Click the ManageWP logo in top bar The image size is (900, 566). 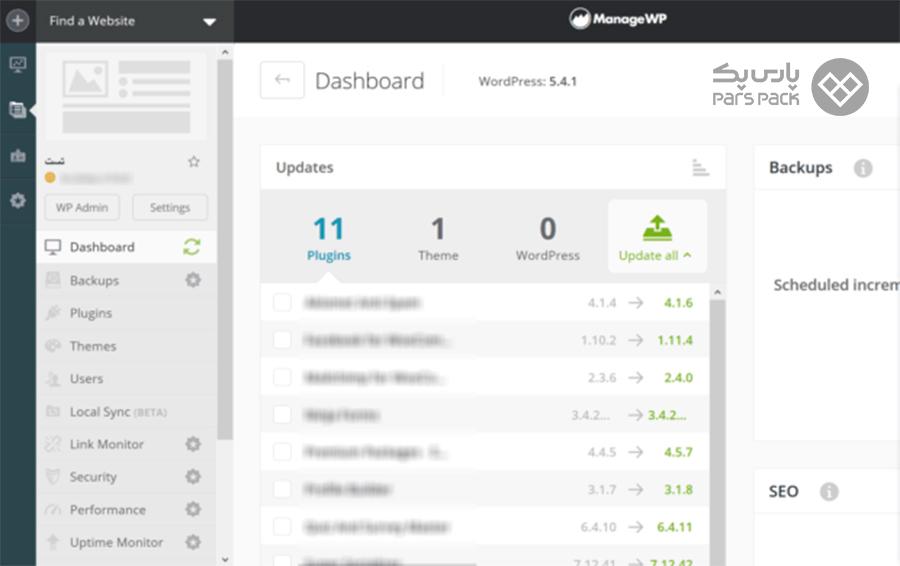[618, 19]
